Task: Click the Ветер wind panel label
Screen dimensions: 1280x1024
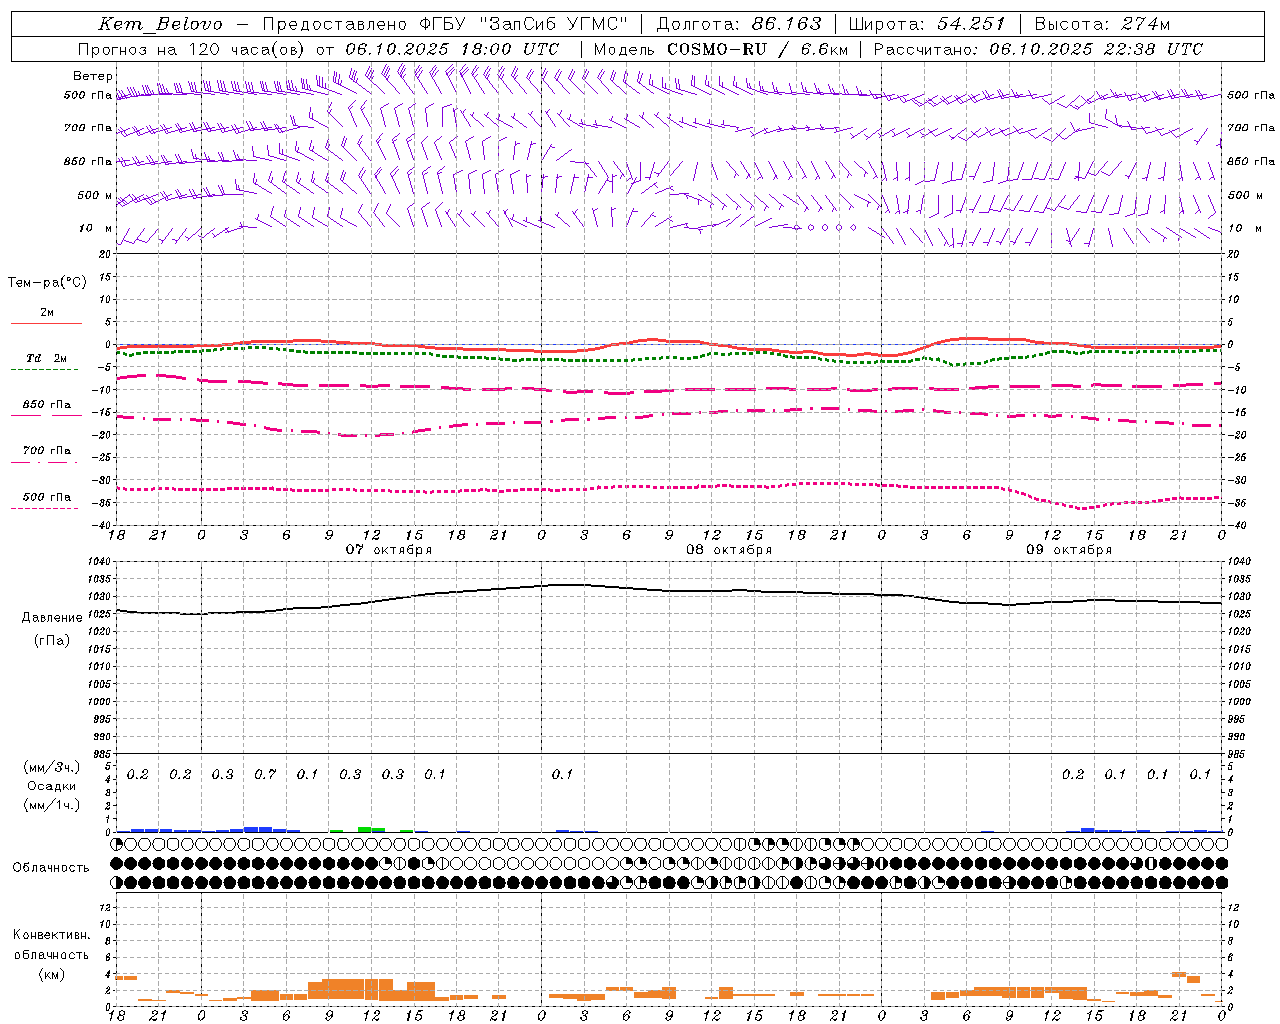Action: 92,76
